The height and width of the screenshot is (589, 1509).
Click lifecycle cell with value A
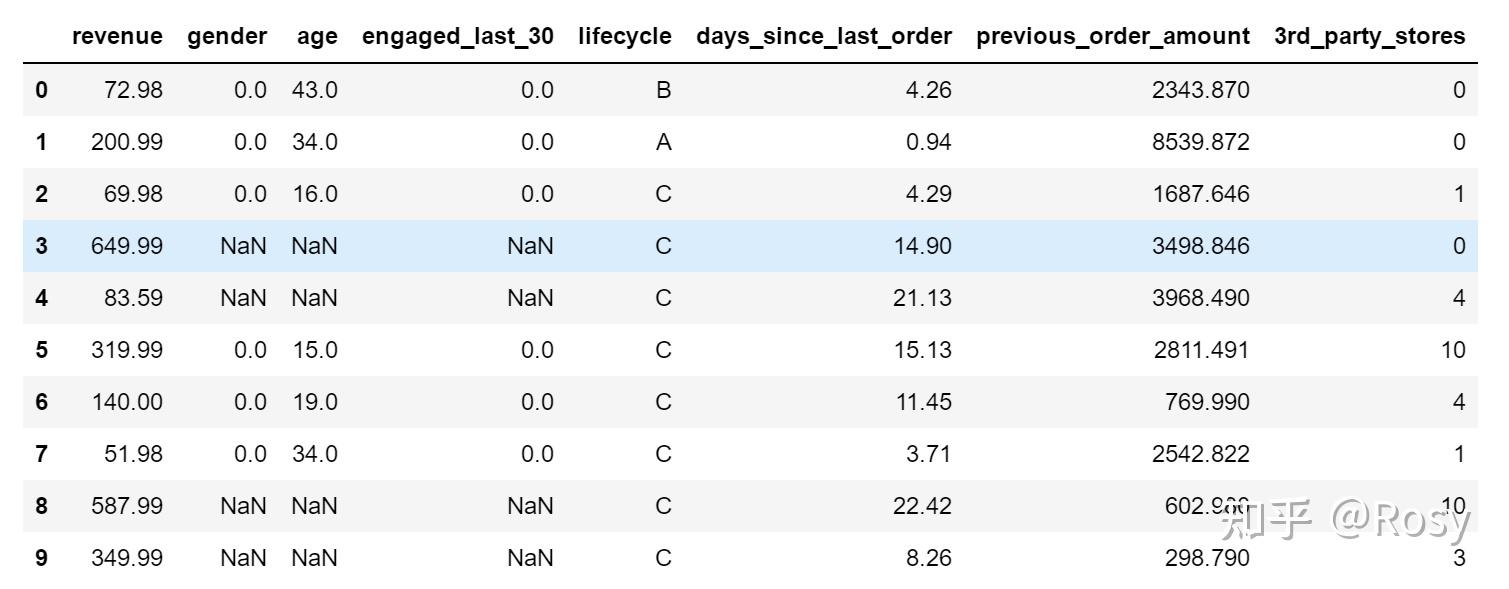pos(663,142)
